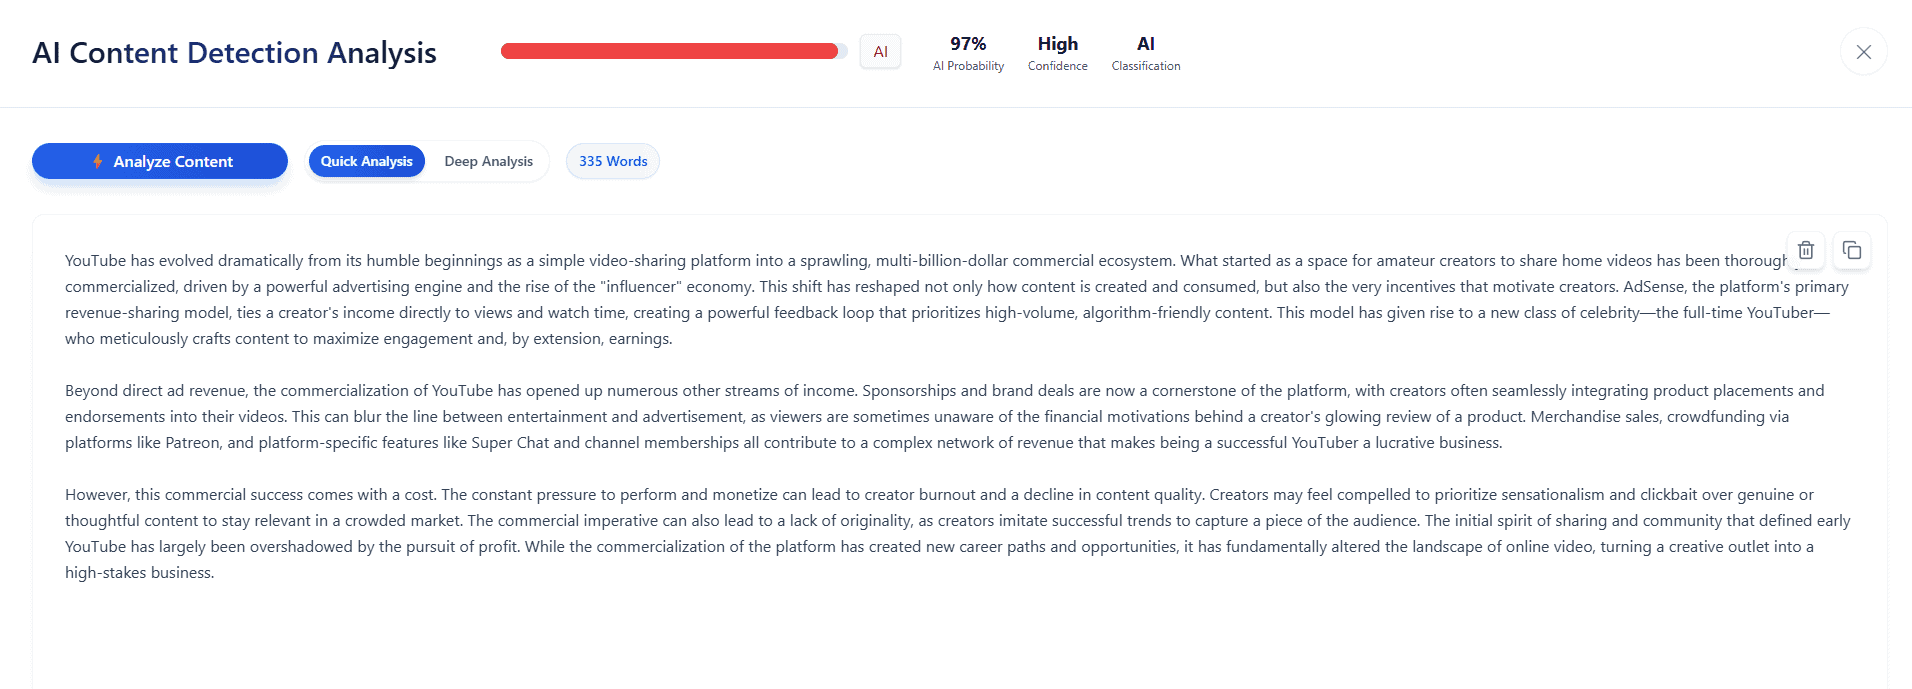Click the red AI probability bar
1912x689 pixels.
click(670, 52)
